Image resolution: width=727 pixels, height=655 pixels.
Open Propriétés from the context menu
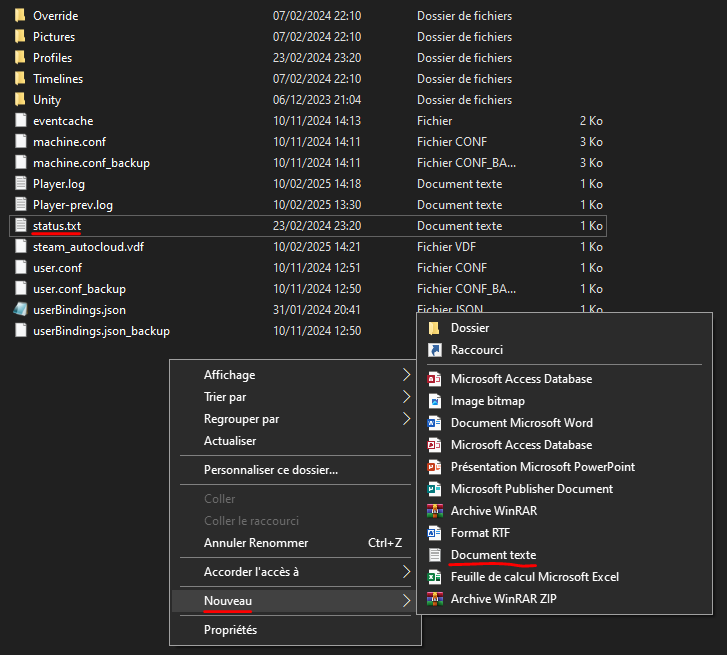230,630
